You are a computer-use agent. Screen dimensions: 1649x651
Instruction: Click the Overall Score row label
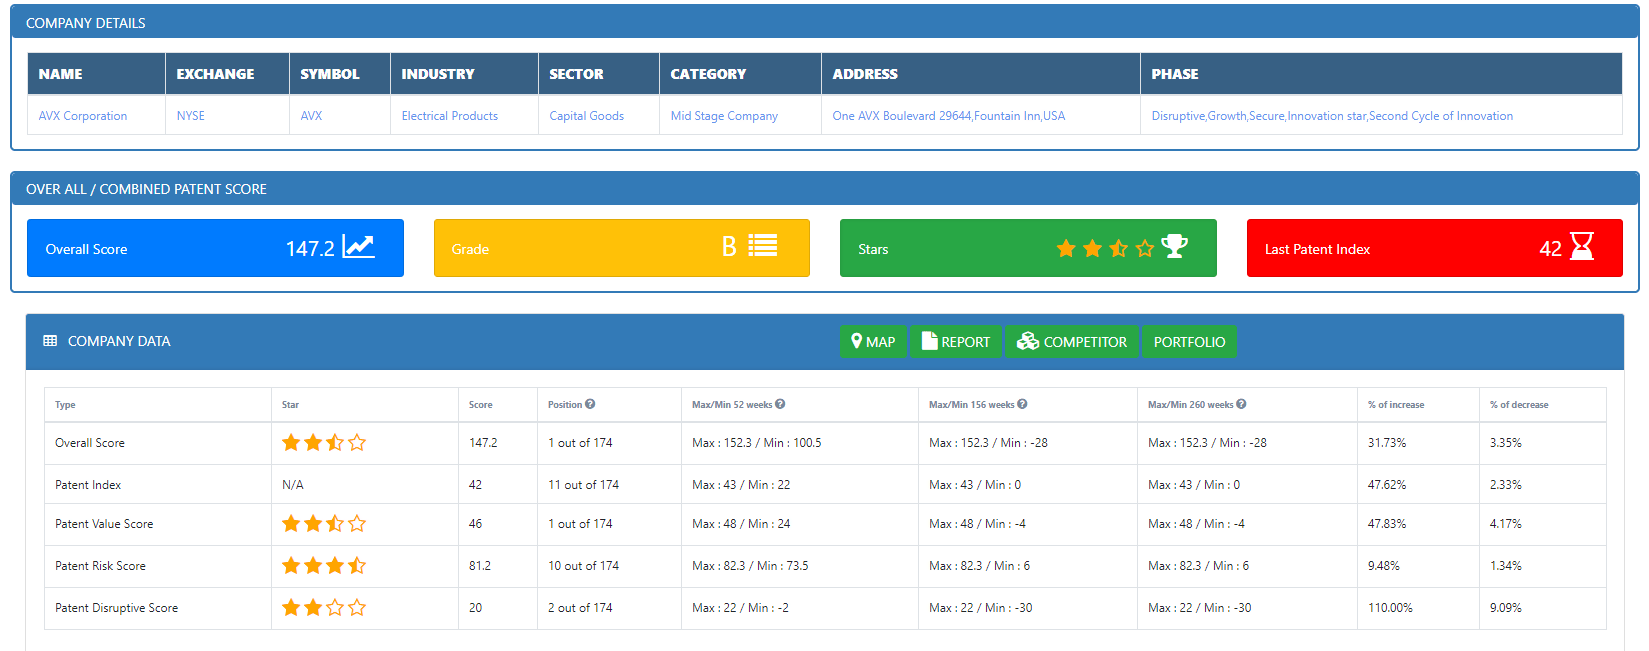tap(90, 443)
